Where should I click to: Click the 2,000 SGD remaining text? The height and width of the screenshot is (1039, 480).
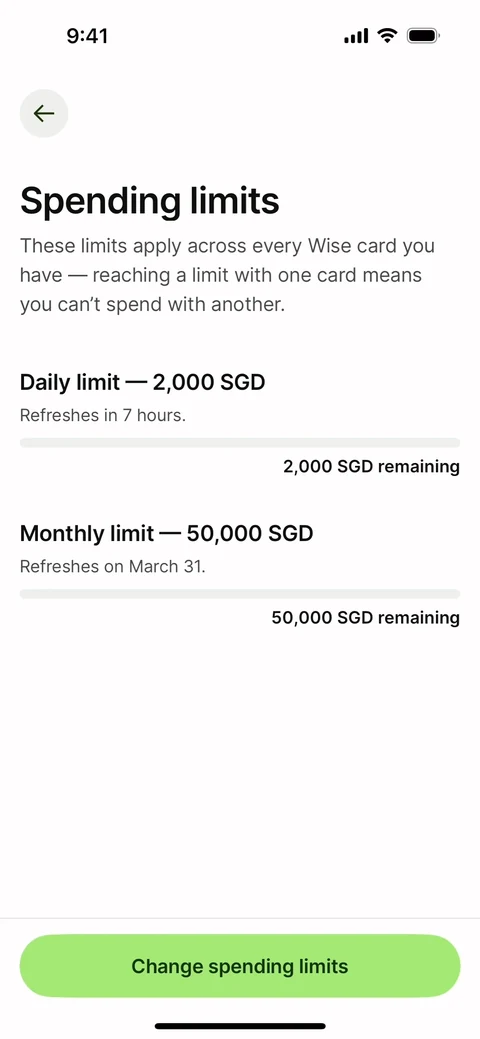[371, 466]
